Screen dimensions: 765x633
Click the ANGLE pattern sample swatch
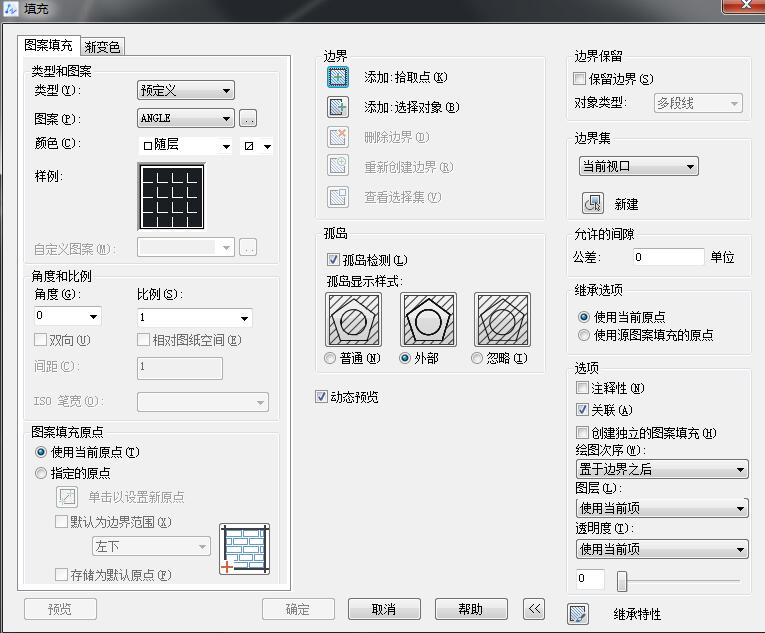(172, 197)
